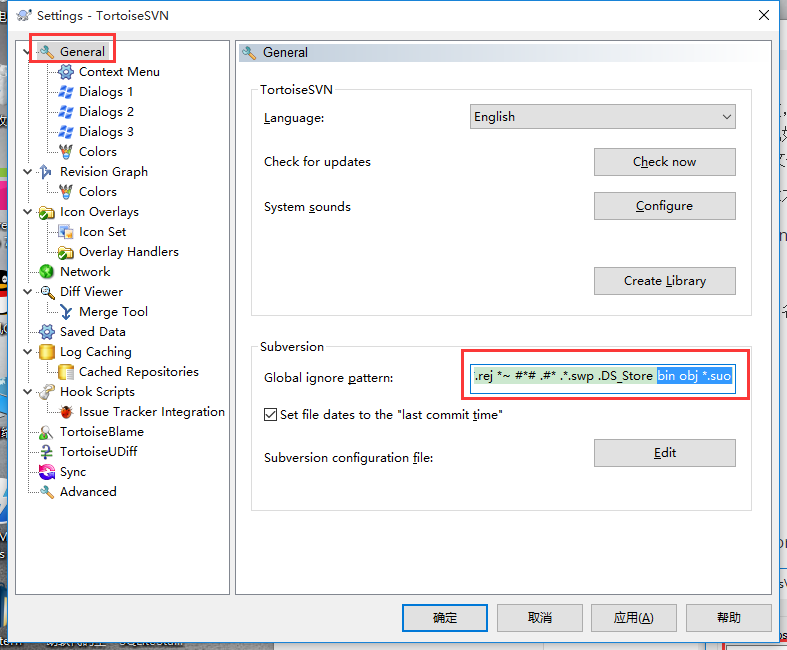Select Context Menu settings page

(x=119, y=72)
